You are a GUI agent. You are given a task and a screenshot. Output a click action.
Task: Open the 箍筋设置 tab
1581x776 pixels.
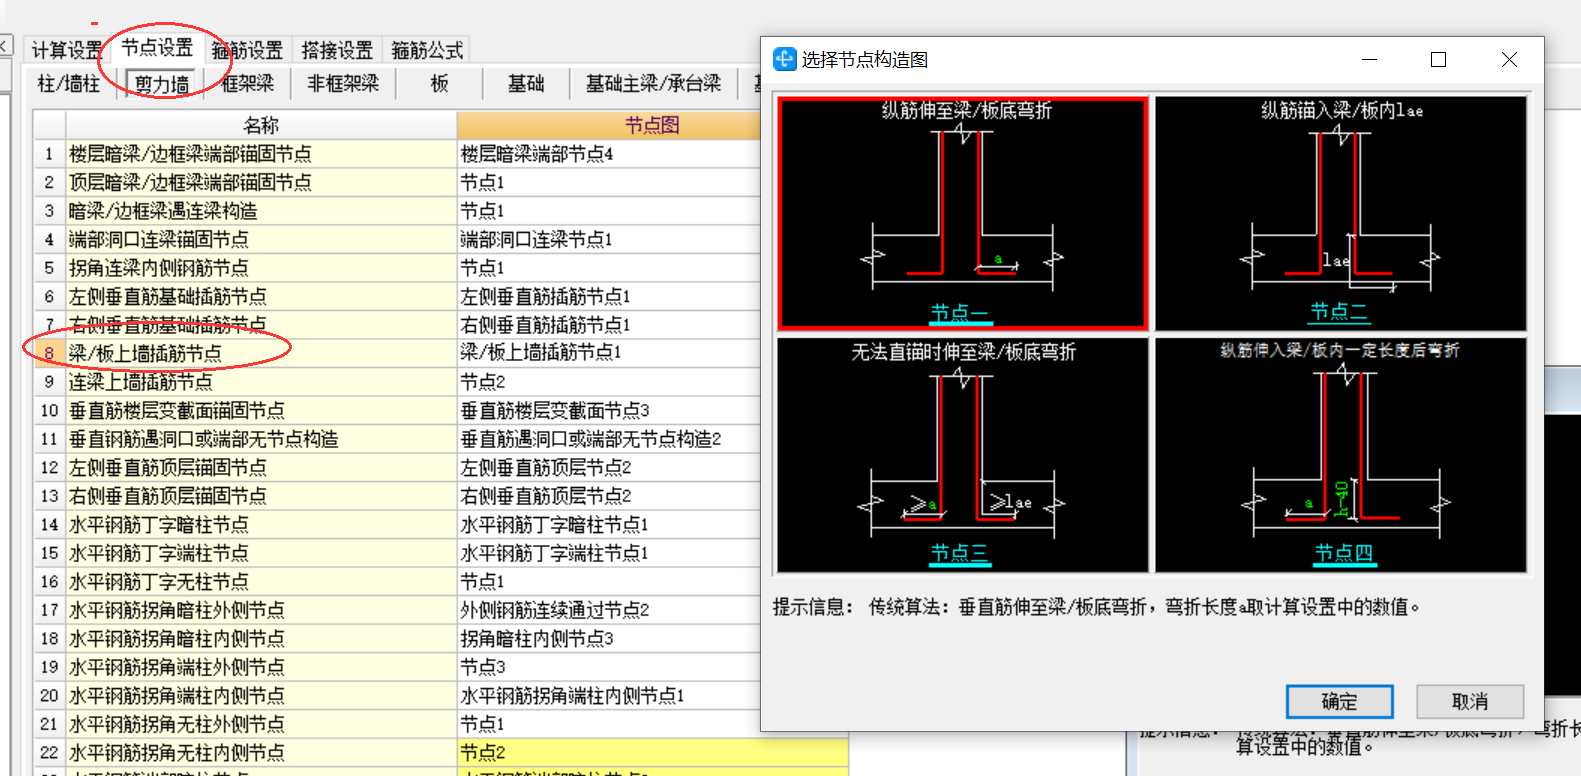coord(247,50)
